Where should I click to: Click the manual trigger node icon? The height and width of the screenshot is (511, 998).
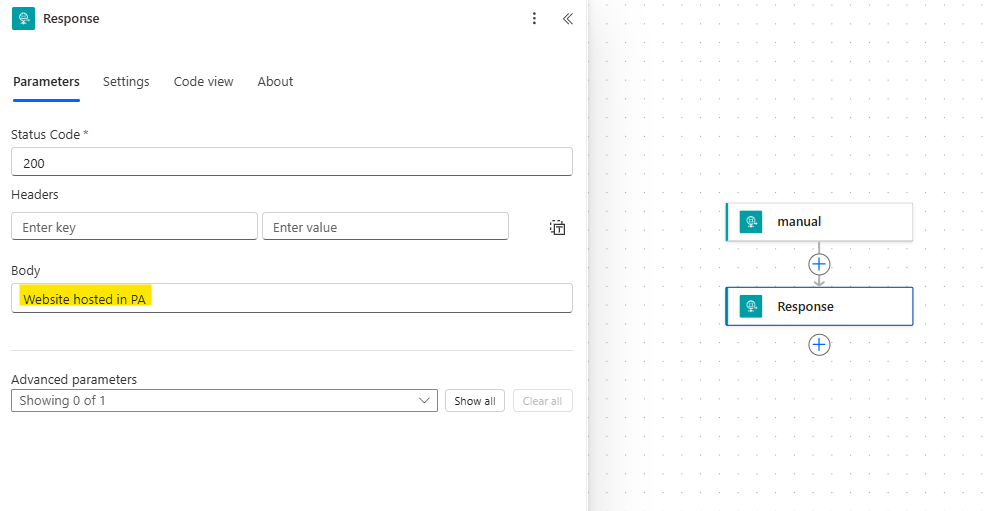point(751,221)
